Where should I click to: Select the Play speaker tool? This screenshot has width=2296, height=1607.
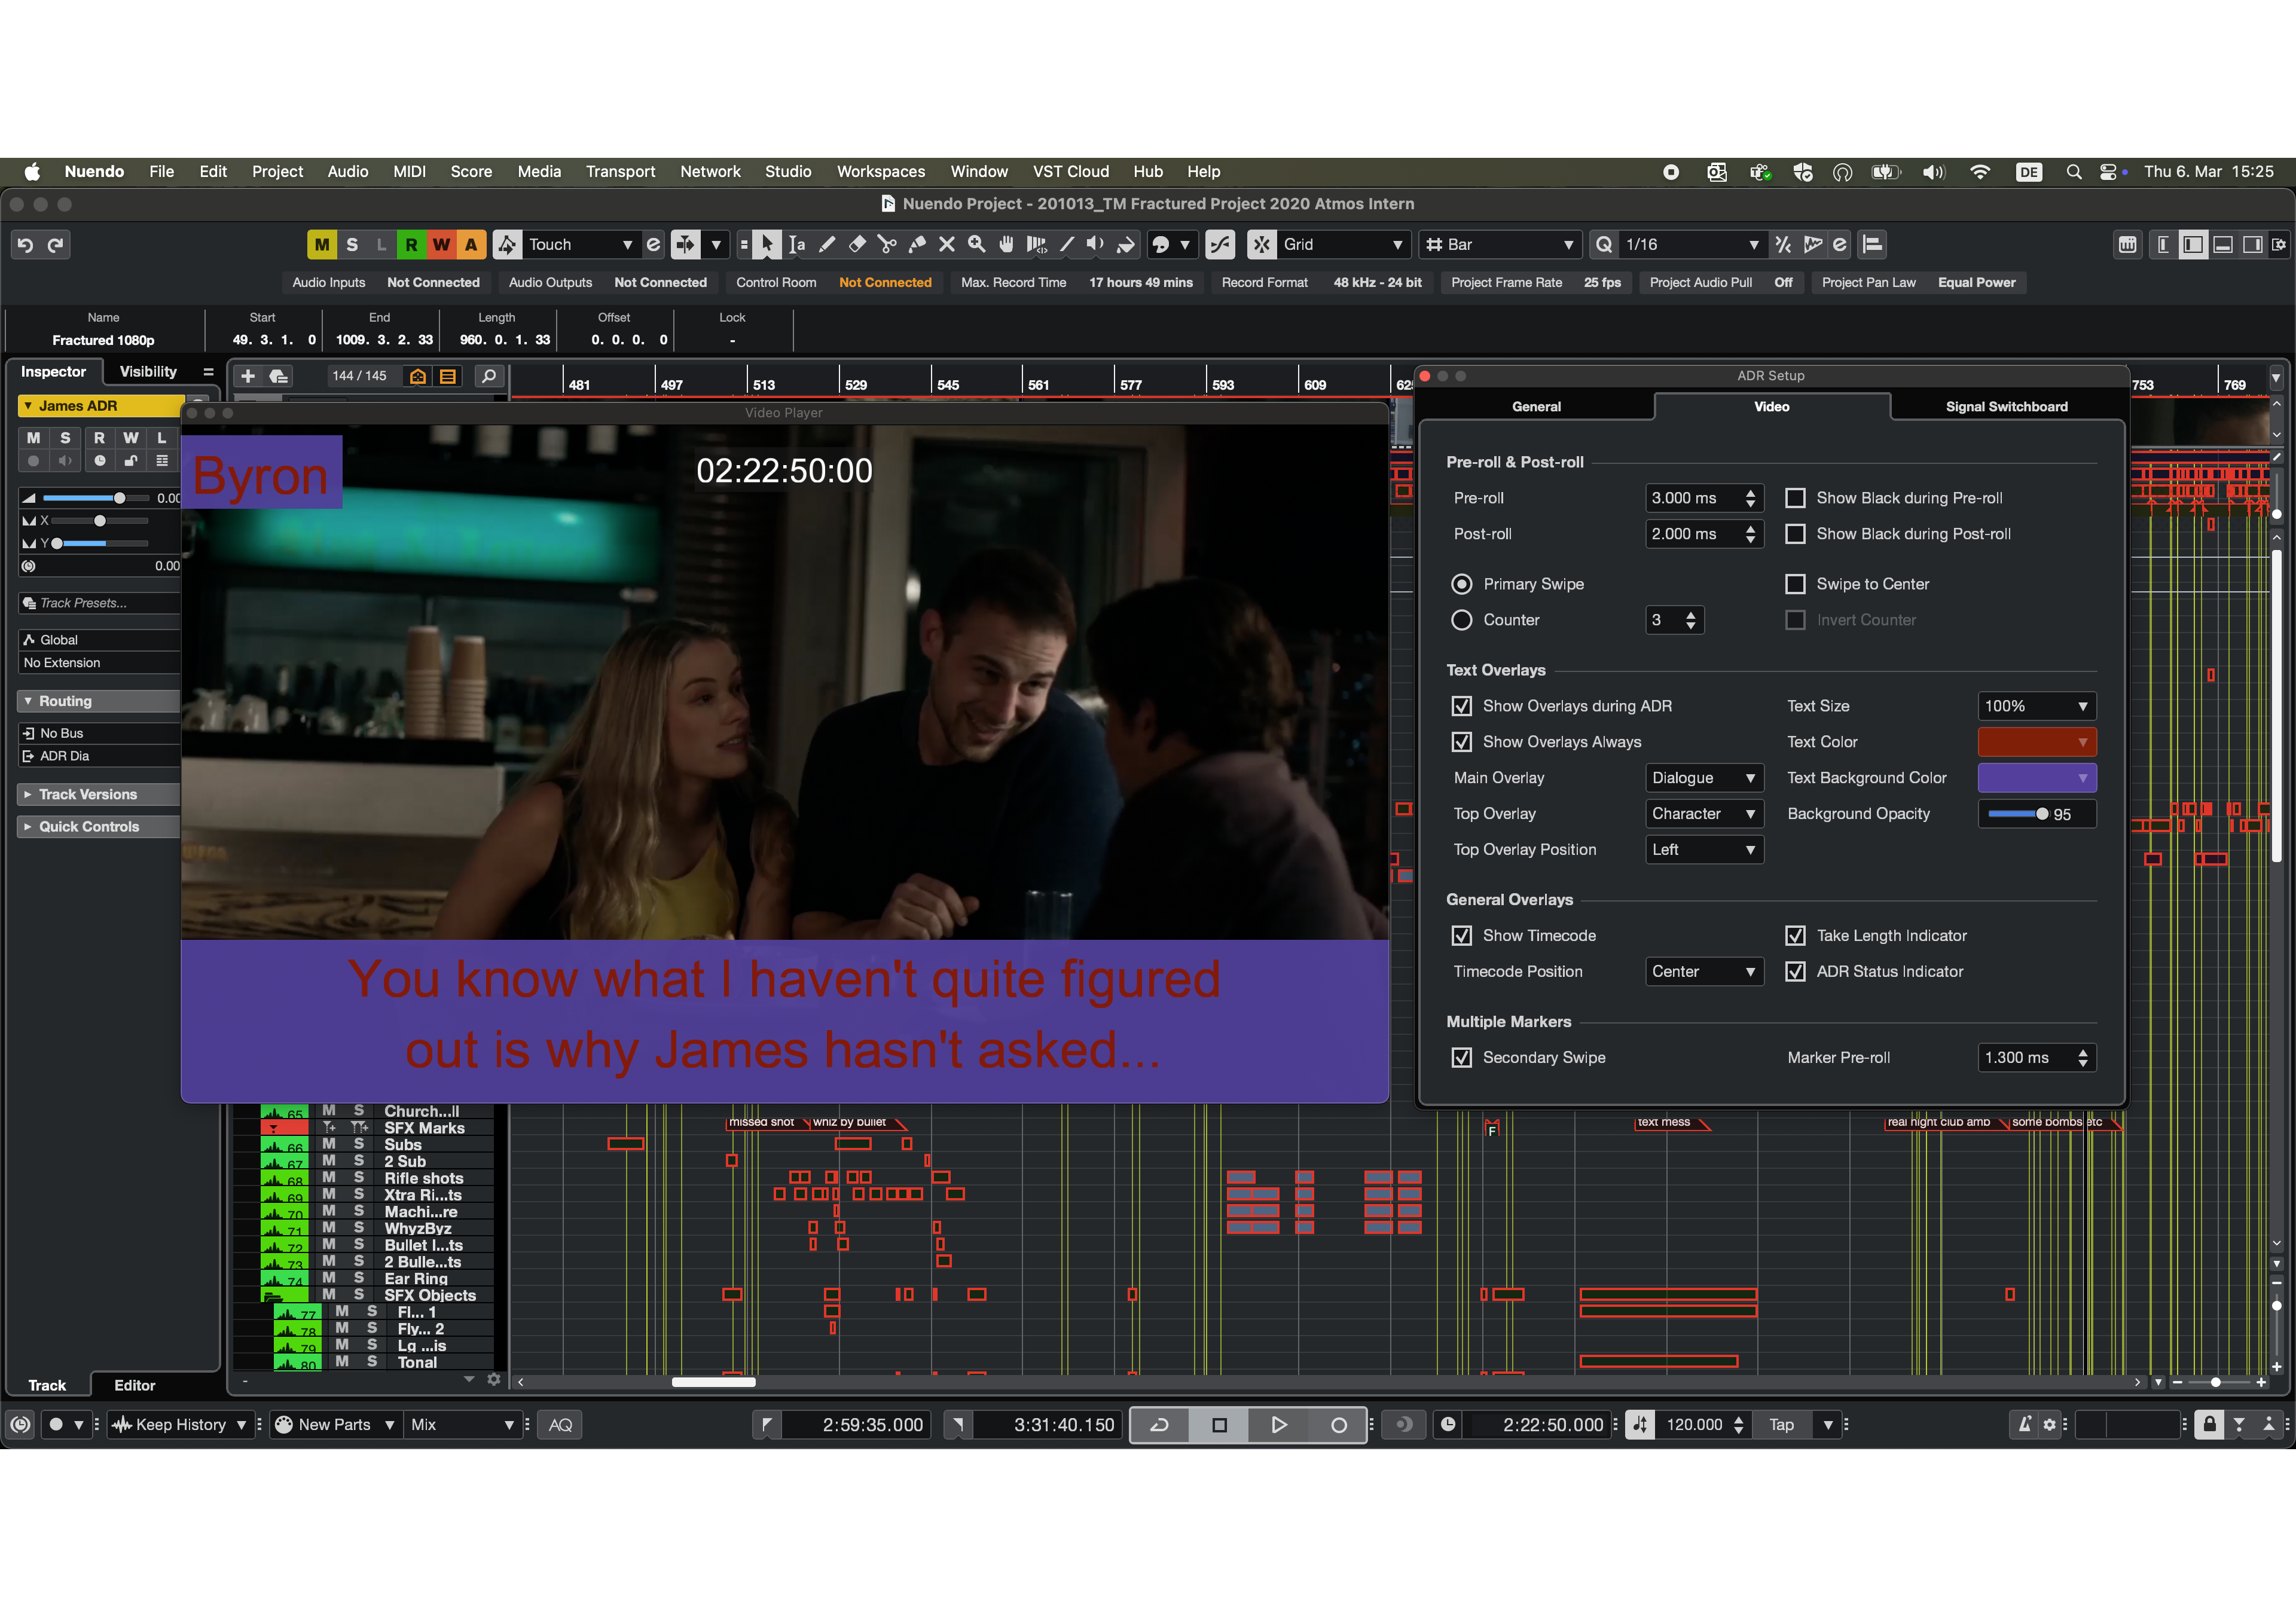[1097, 244]
